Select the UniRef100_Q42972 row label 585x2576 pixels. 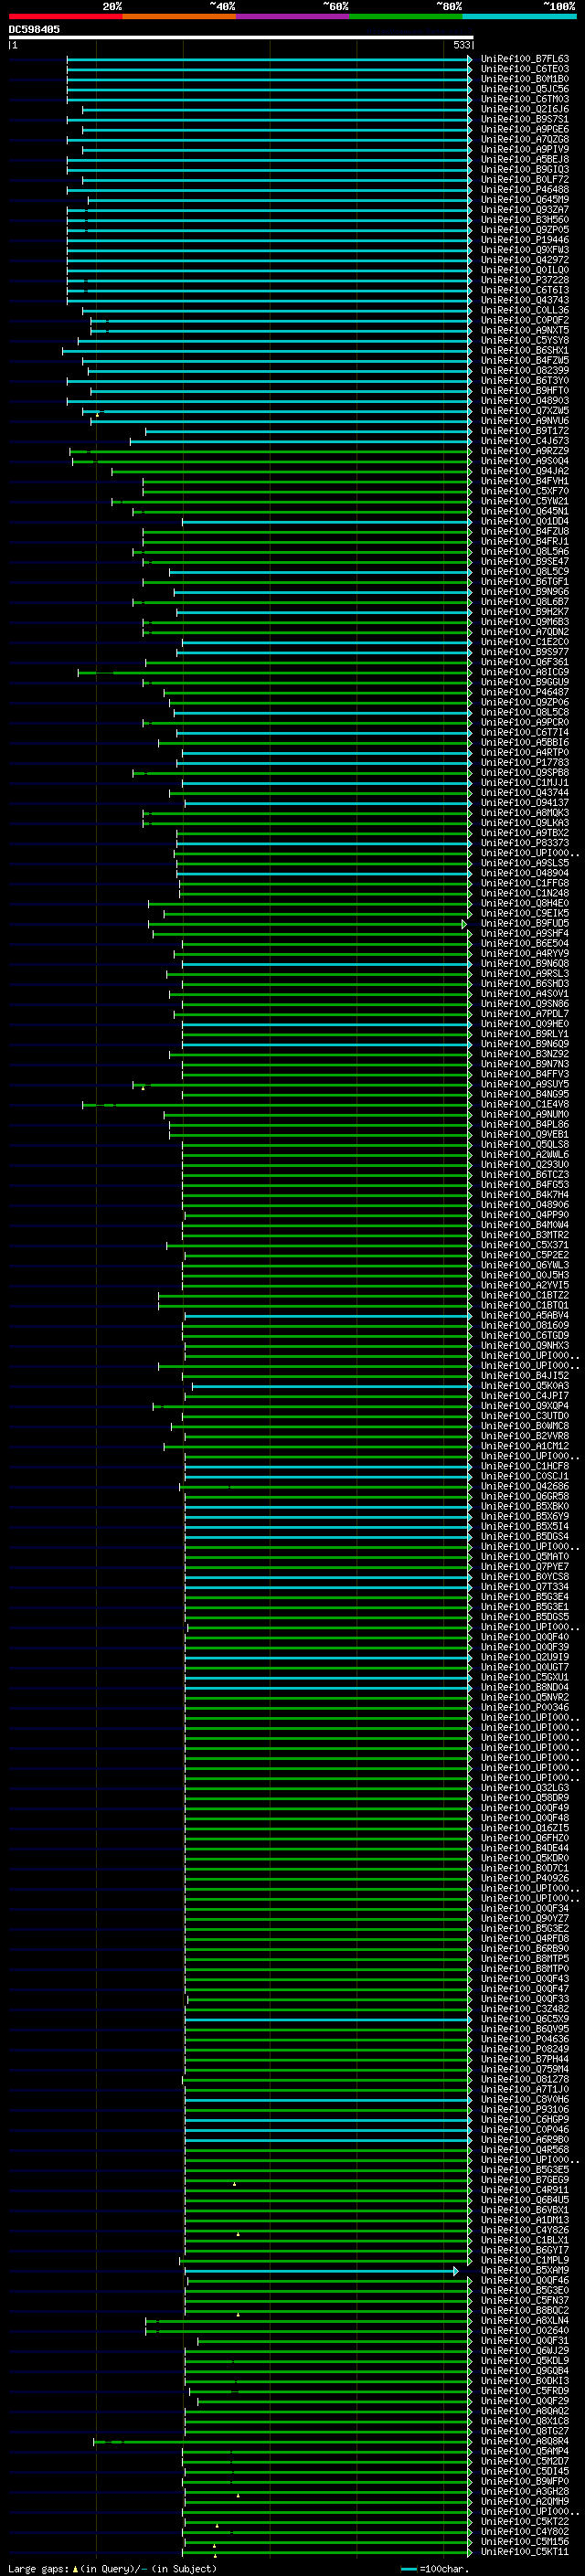tap(525, 260)
